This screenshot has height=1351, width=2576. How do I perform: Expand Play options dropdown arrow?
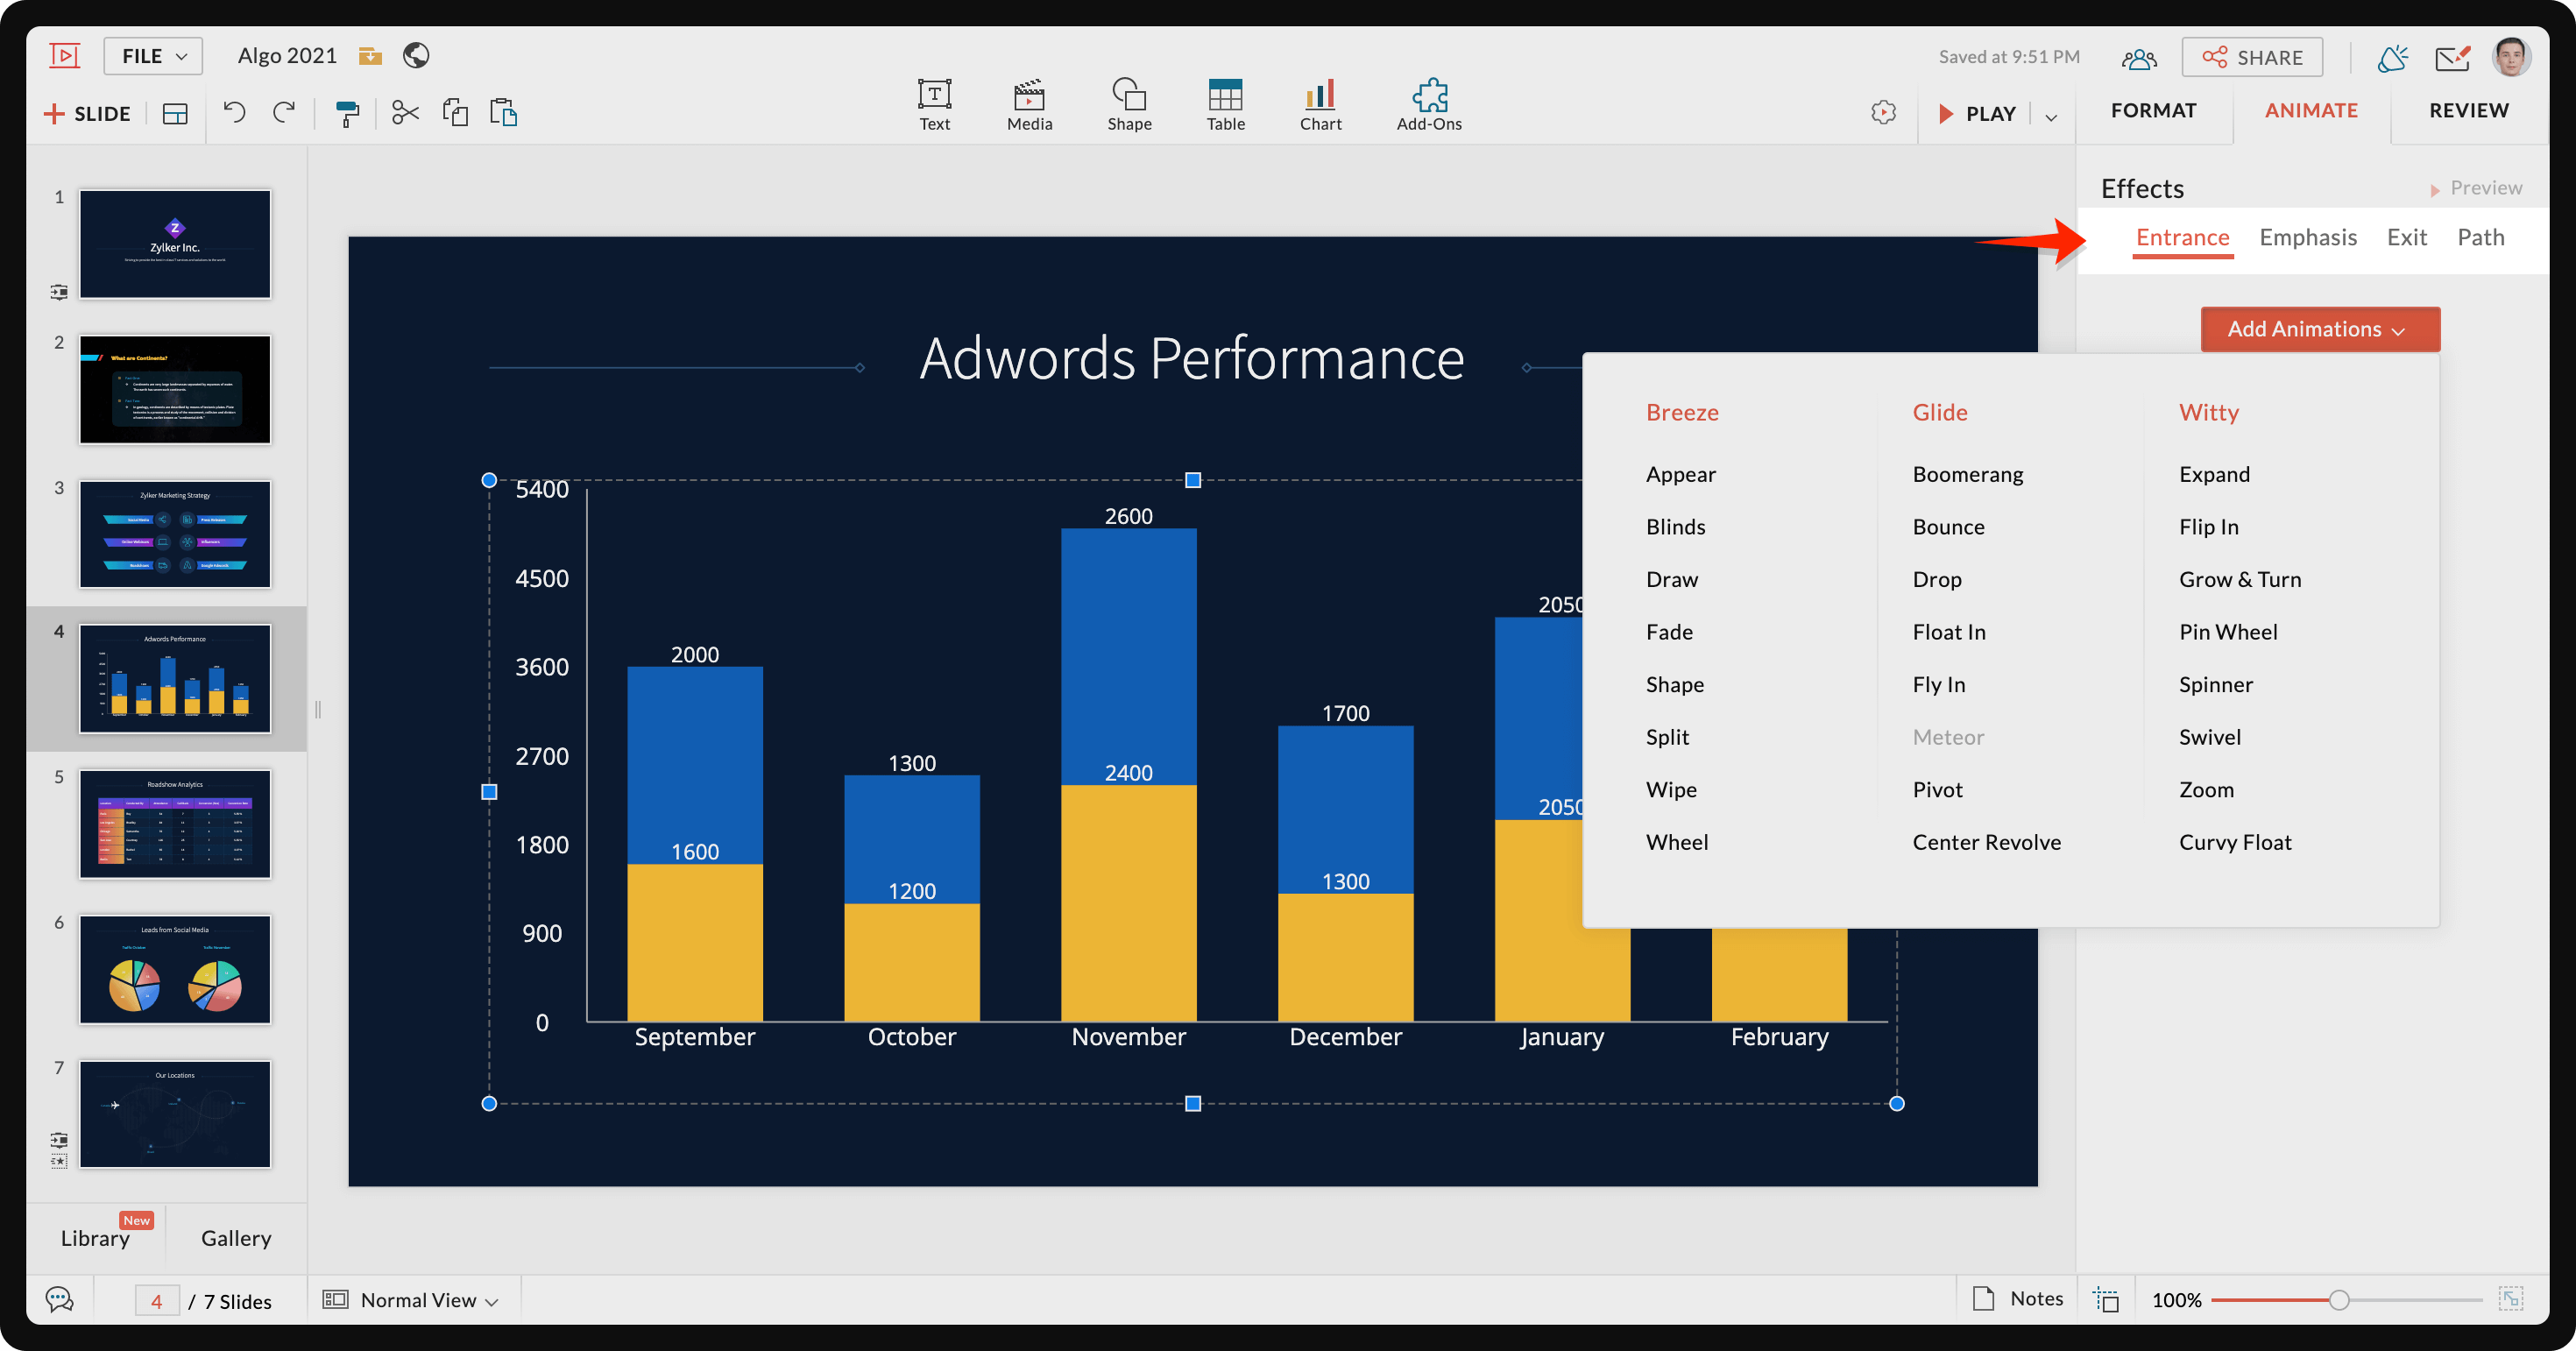click(x=2051, y=116)
